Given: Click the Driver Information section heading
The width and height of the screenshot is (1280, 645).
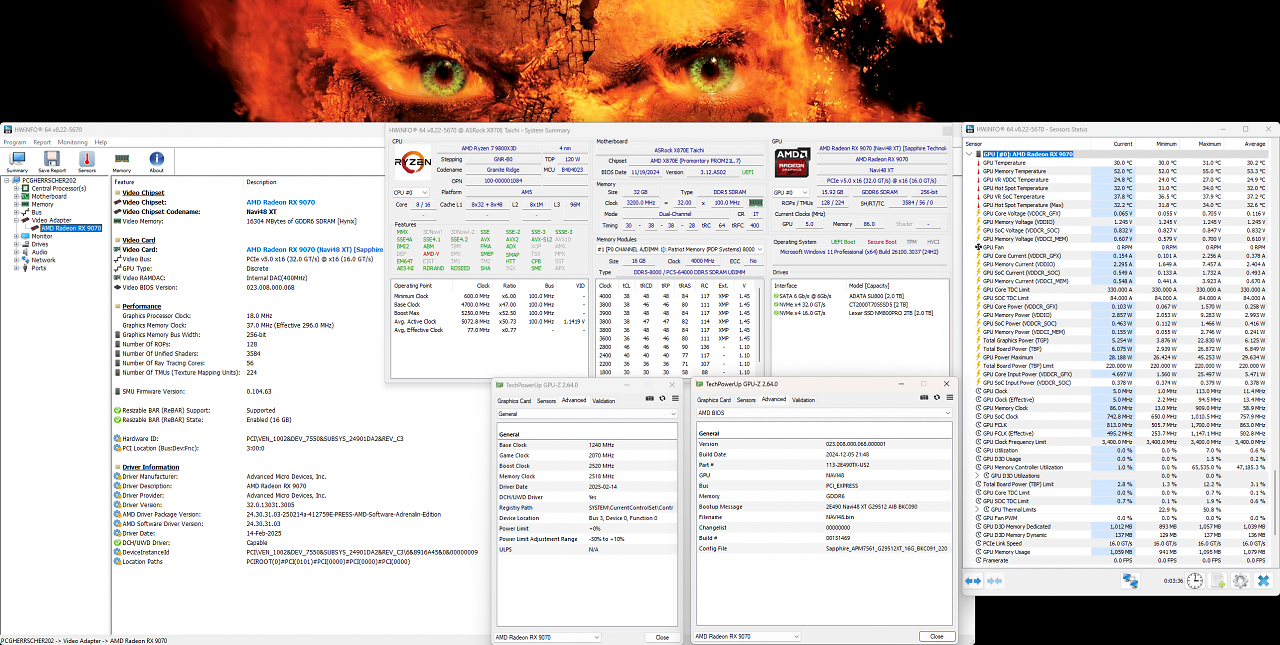Looking at the screenshot, I should pos(151,467).
